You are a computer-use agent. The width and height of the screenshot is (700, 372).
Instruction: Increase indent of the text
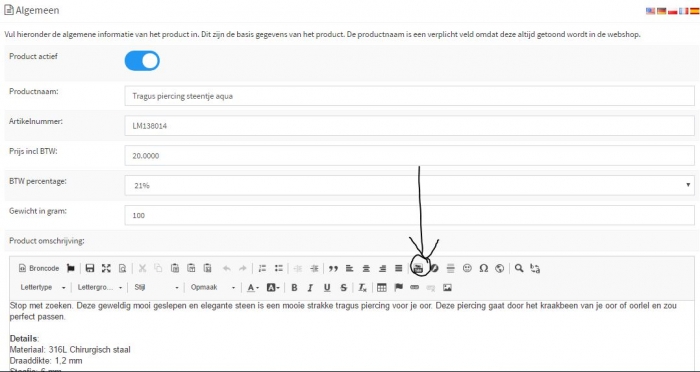tap(314, 268)
